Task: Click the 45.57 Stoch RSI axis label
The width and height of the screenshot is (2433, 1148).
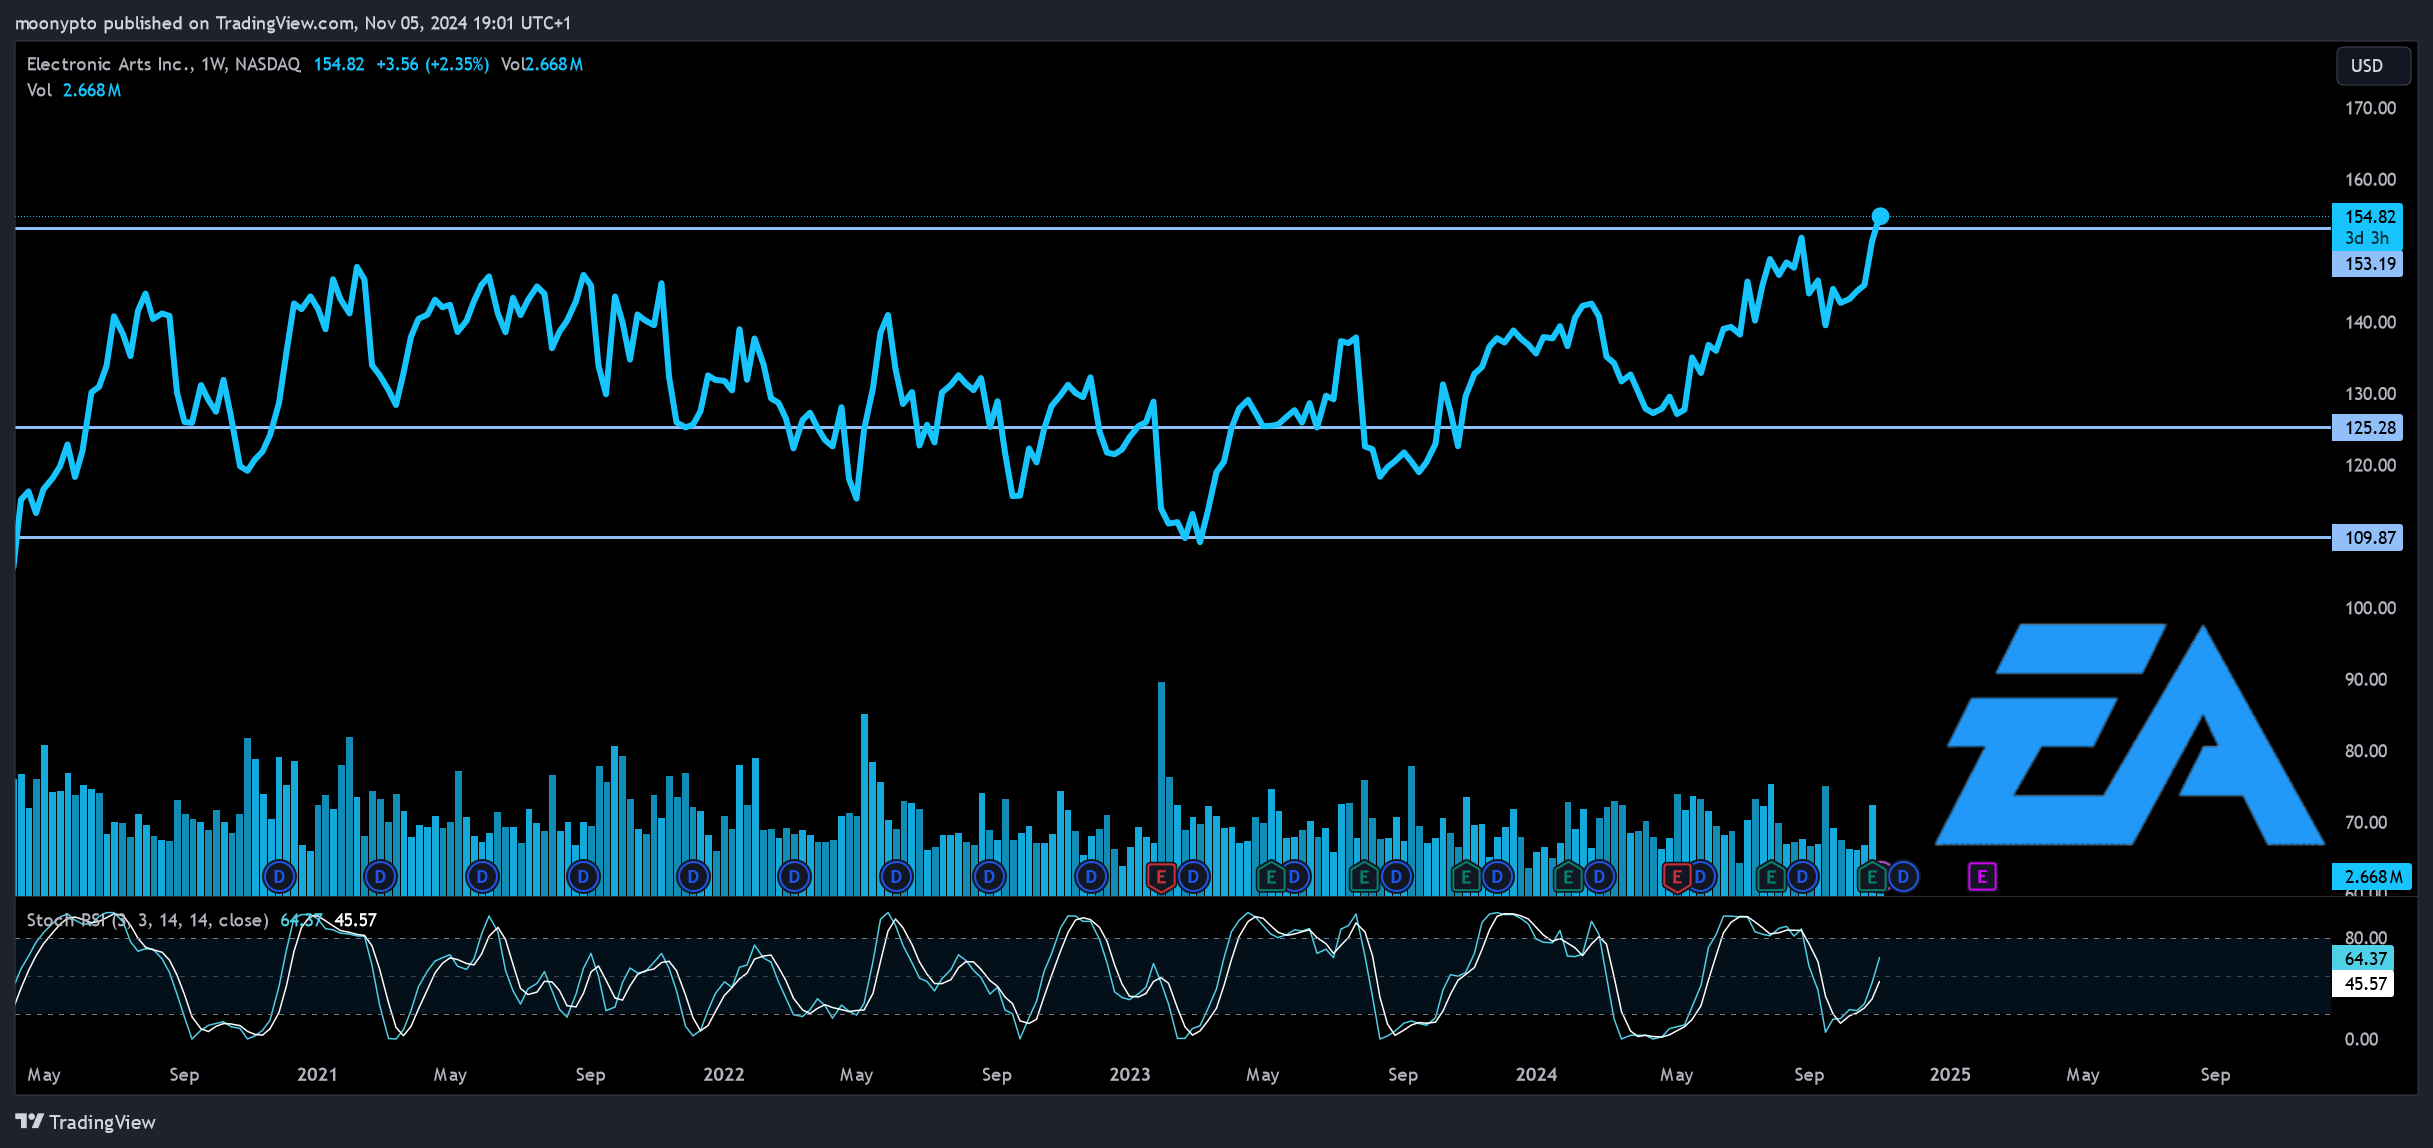Action: coord(2365,984)
